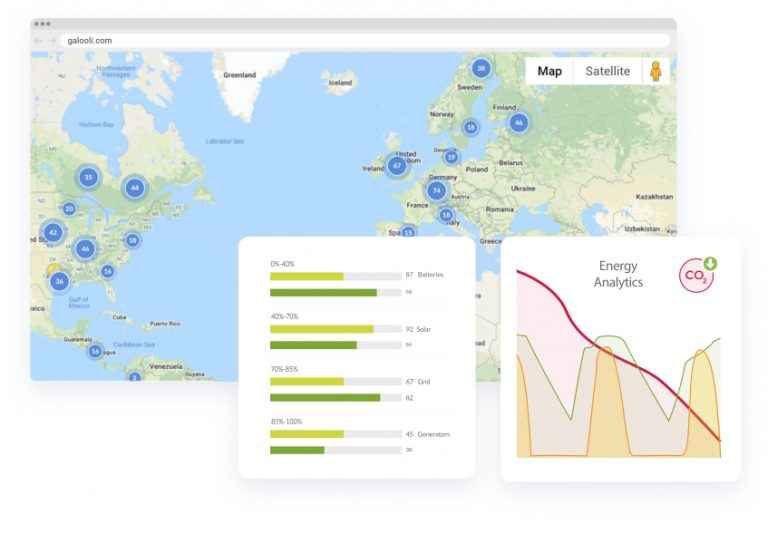Click the "40%-70%" range label
The image size is (768, 534).
(x=285, y=316)
